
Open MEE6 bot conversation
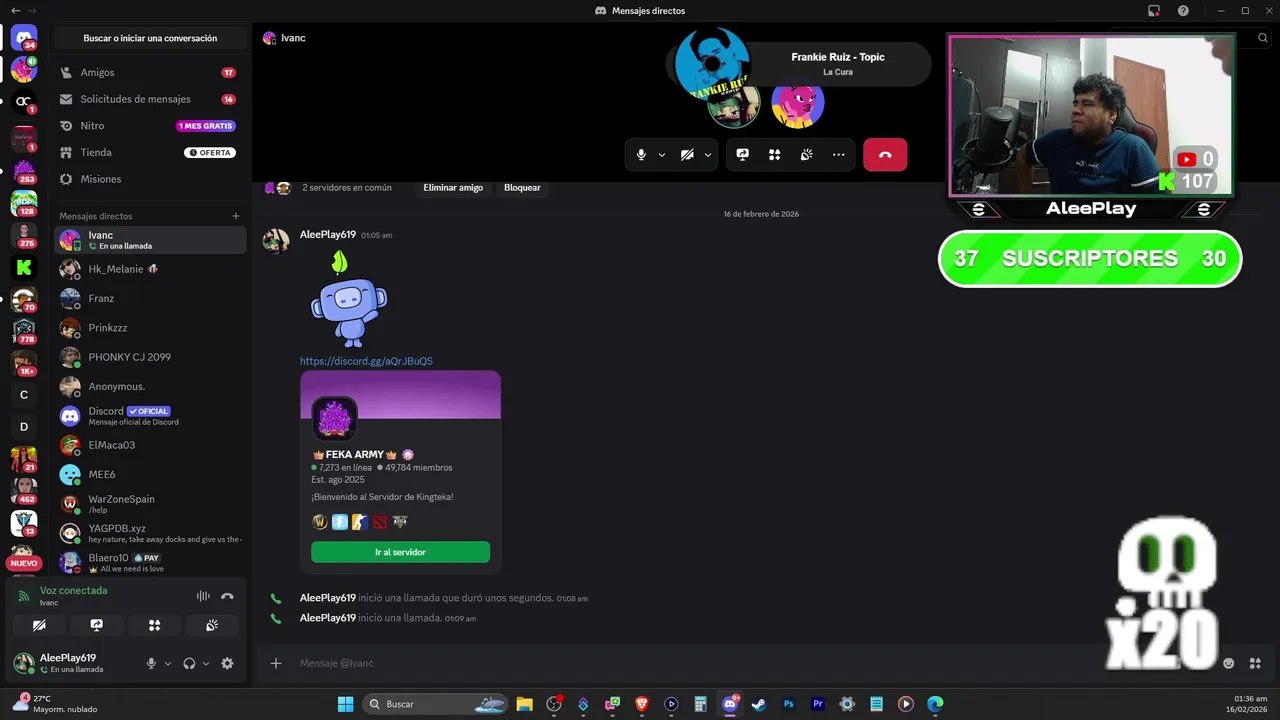pos(150,474)
